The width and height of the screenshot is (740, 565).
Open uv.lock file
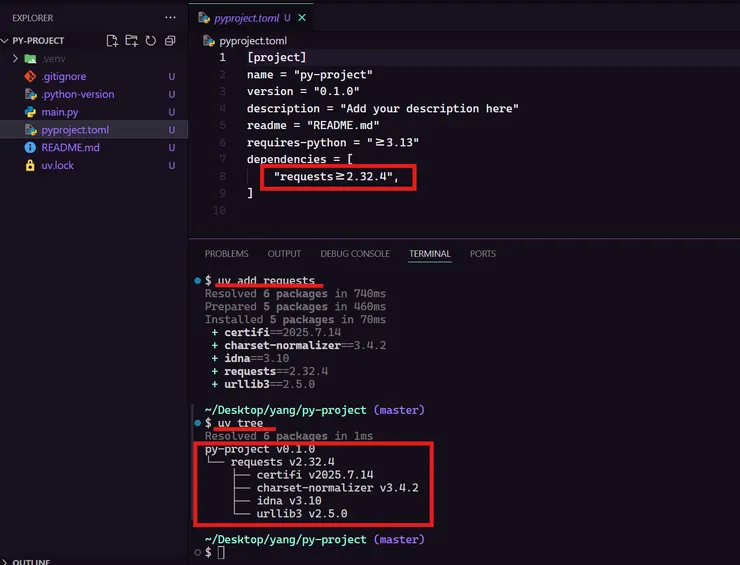[58, 165]
